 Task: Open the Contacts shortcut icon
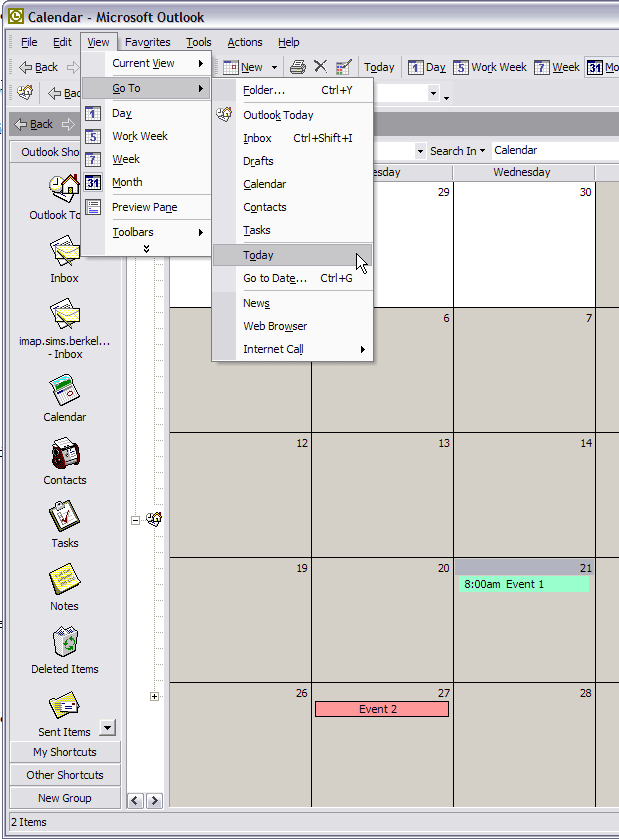pyautogui.click(x=65, y=453)
